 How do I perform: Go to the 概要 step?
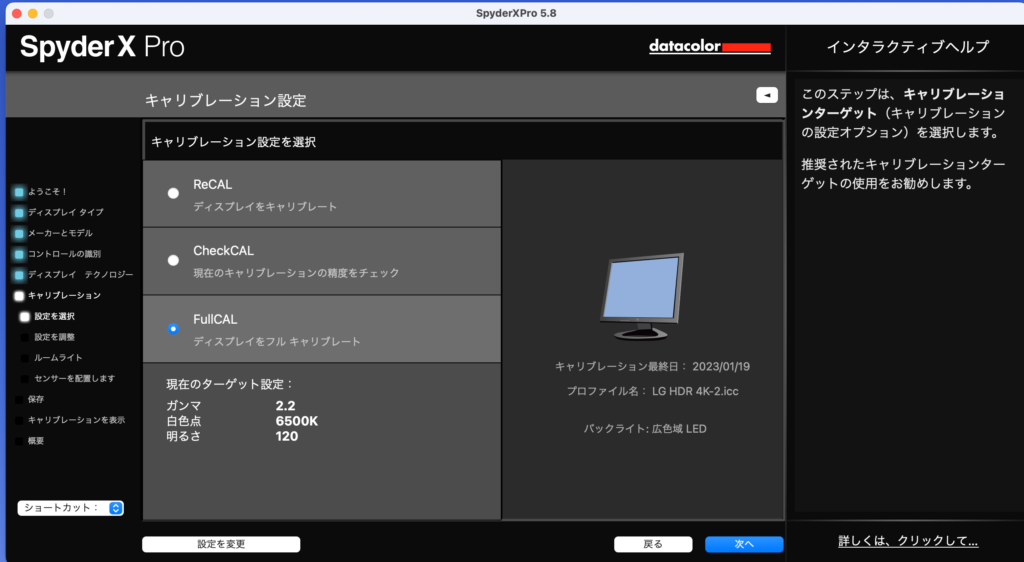(36, 441)
